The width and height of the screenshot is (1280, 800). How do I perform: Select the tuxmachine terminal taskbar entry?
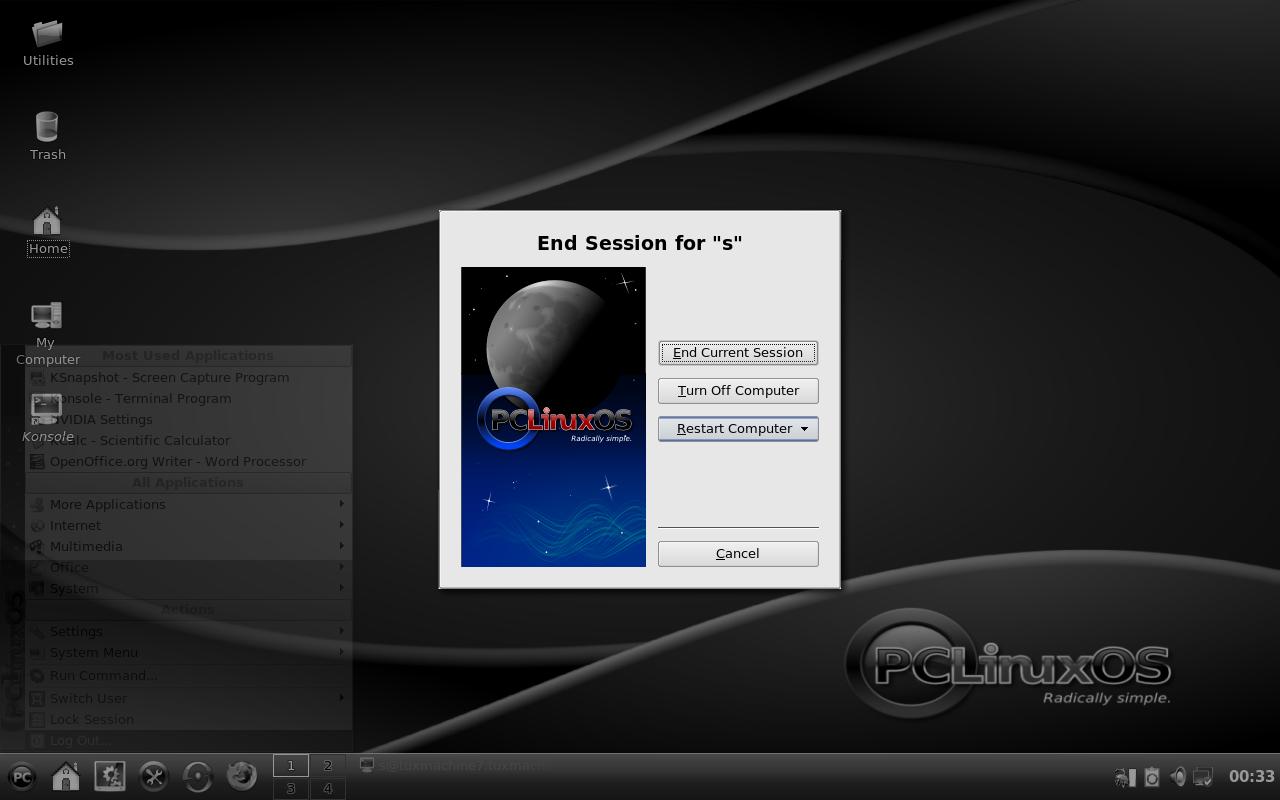452,765
